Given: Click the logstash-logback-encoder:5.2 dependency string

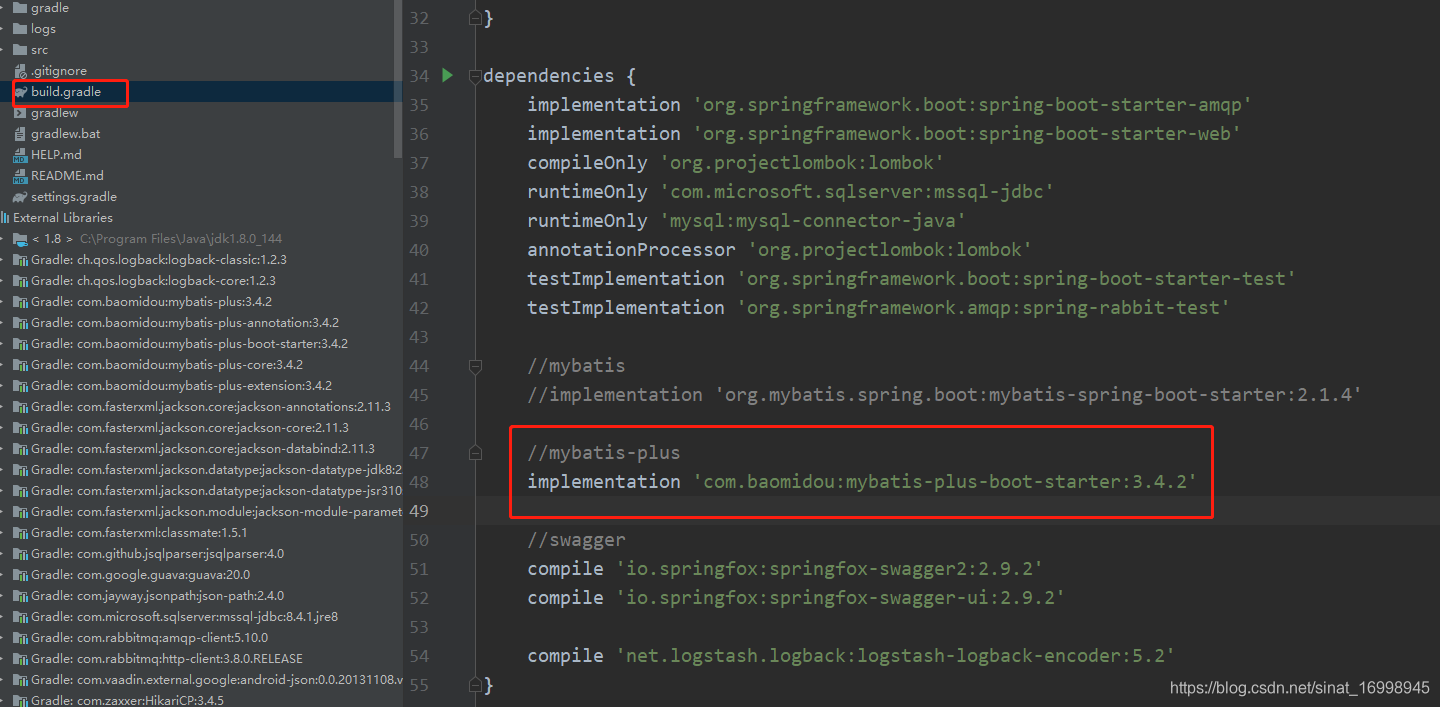Looking at the screenshot, I should click(x=896, y=656).
